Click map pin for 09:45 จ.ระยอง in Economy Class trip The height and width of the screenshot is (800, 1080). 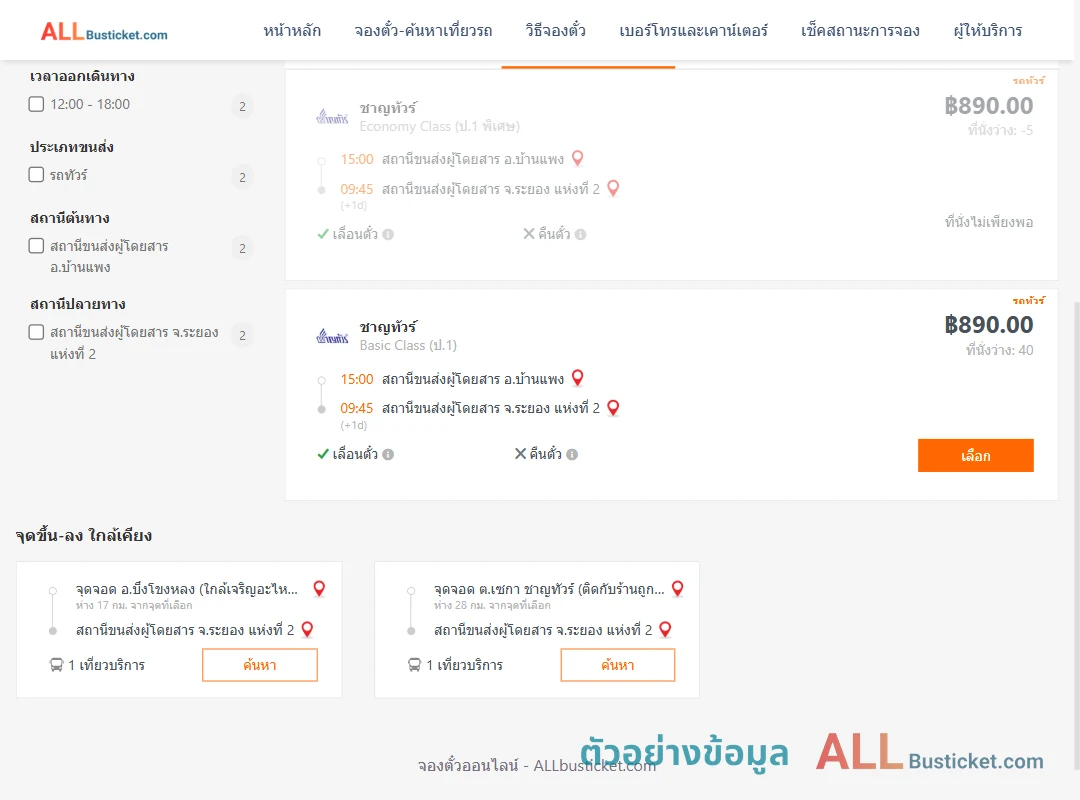613,188
